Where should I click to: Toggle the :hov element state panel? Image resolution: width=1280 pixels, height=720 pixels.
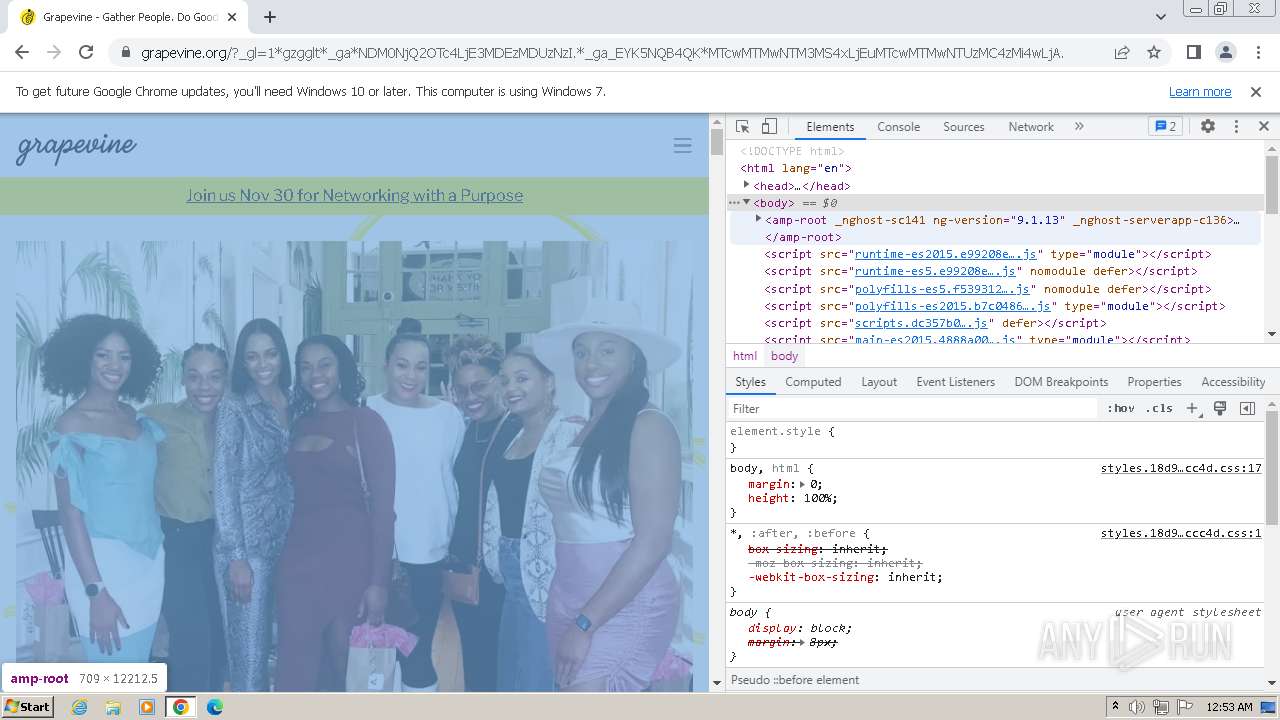(1121, 408)
